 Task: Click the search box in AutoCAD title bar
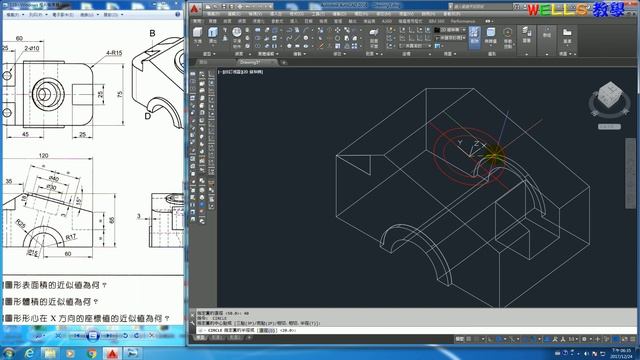pos(480,7)
